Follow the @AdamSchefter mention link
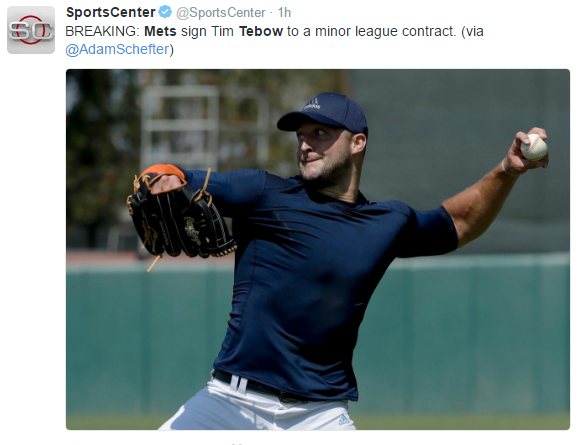 pos(117,49)
